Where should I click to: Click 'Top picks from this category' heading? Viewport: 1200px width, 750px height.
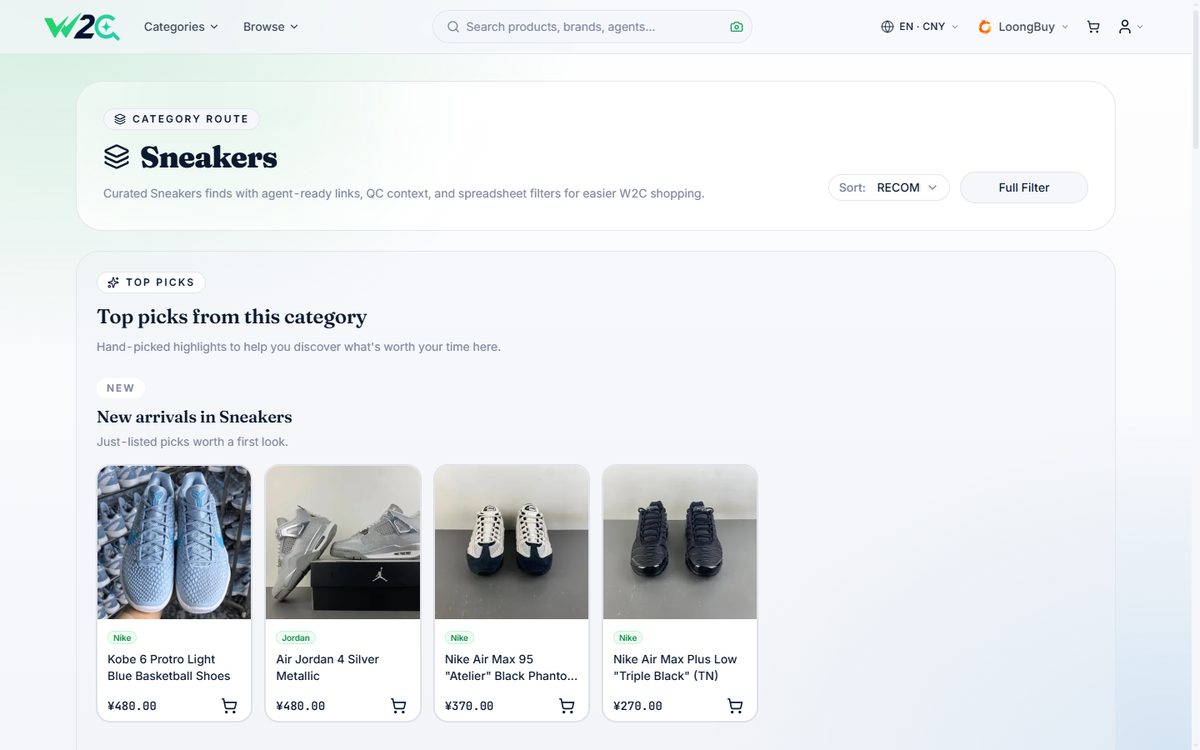click(232, 317)
